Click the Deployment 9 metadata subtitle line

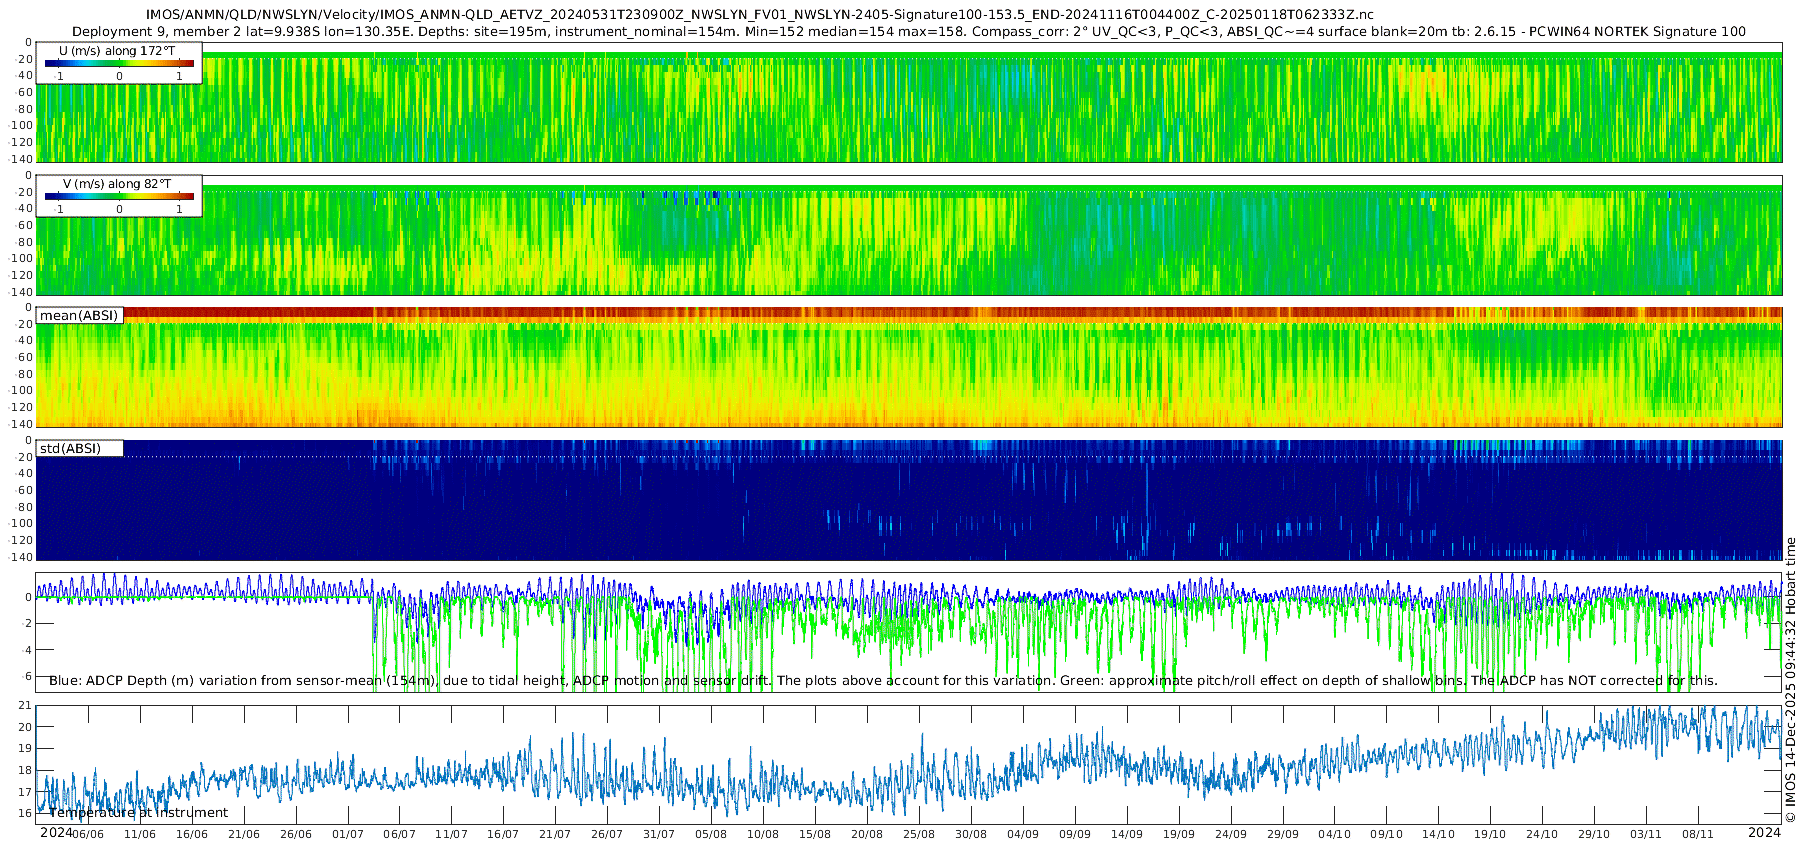(909, 31)
